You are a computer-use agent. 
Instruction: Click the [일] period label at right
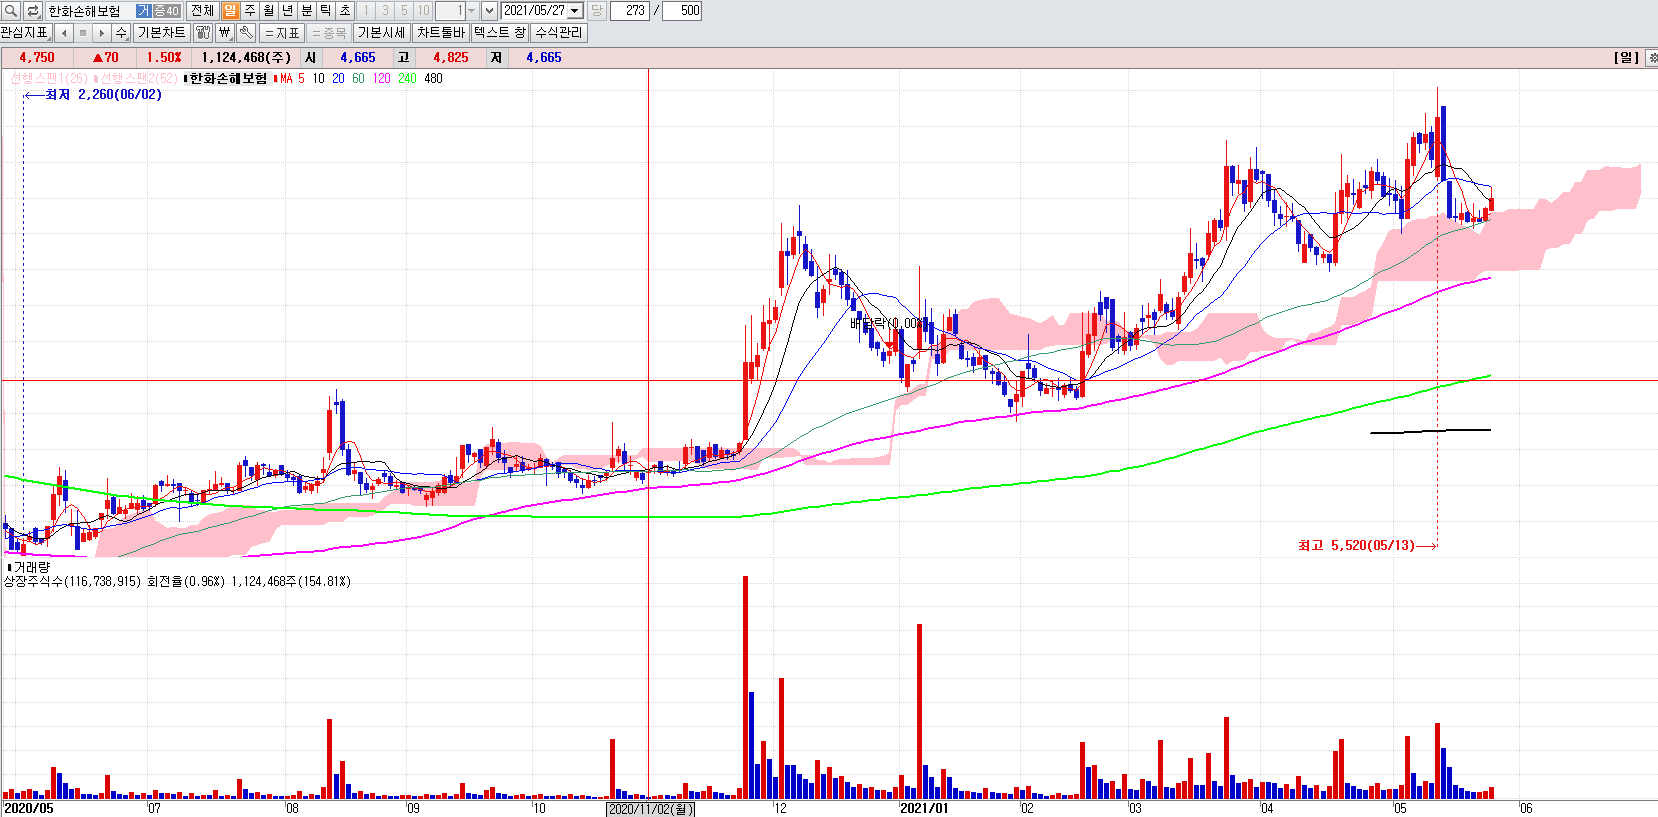1627,58
